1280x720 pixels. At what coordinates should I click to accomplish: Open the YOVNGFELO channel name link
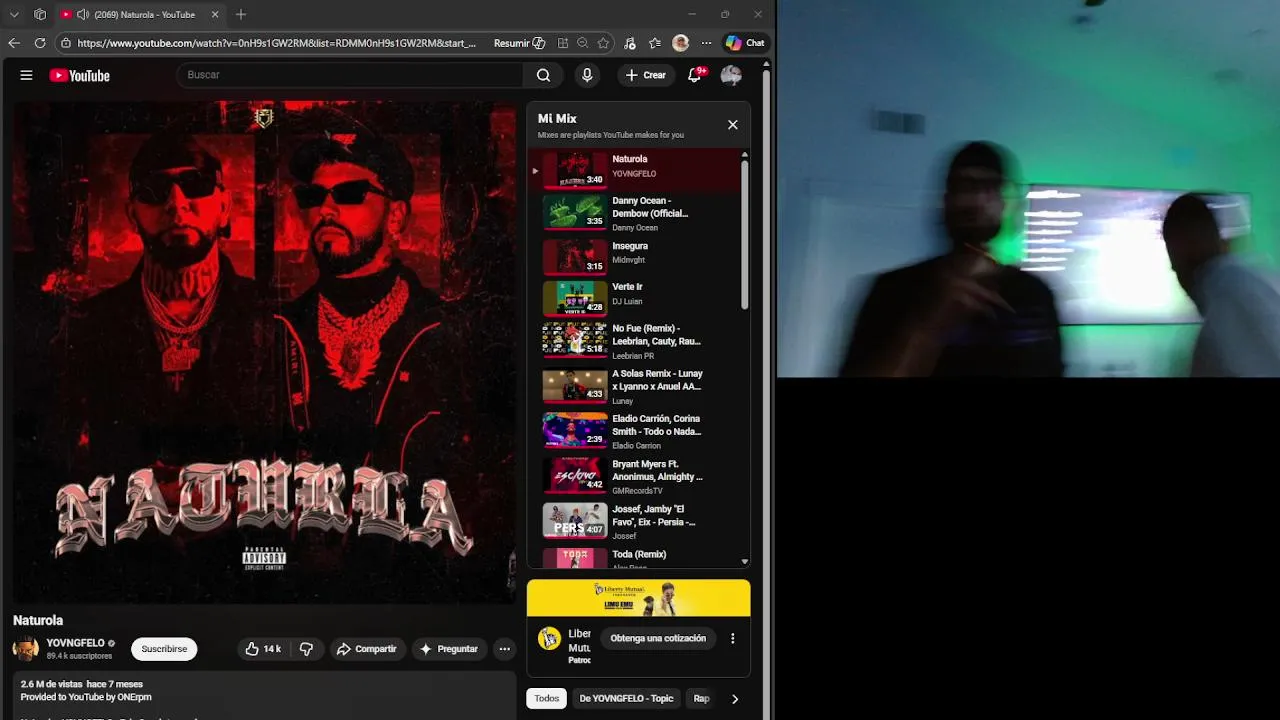click(x=75, y=643)
